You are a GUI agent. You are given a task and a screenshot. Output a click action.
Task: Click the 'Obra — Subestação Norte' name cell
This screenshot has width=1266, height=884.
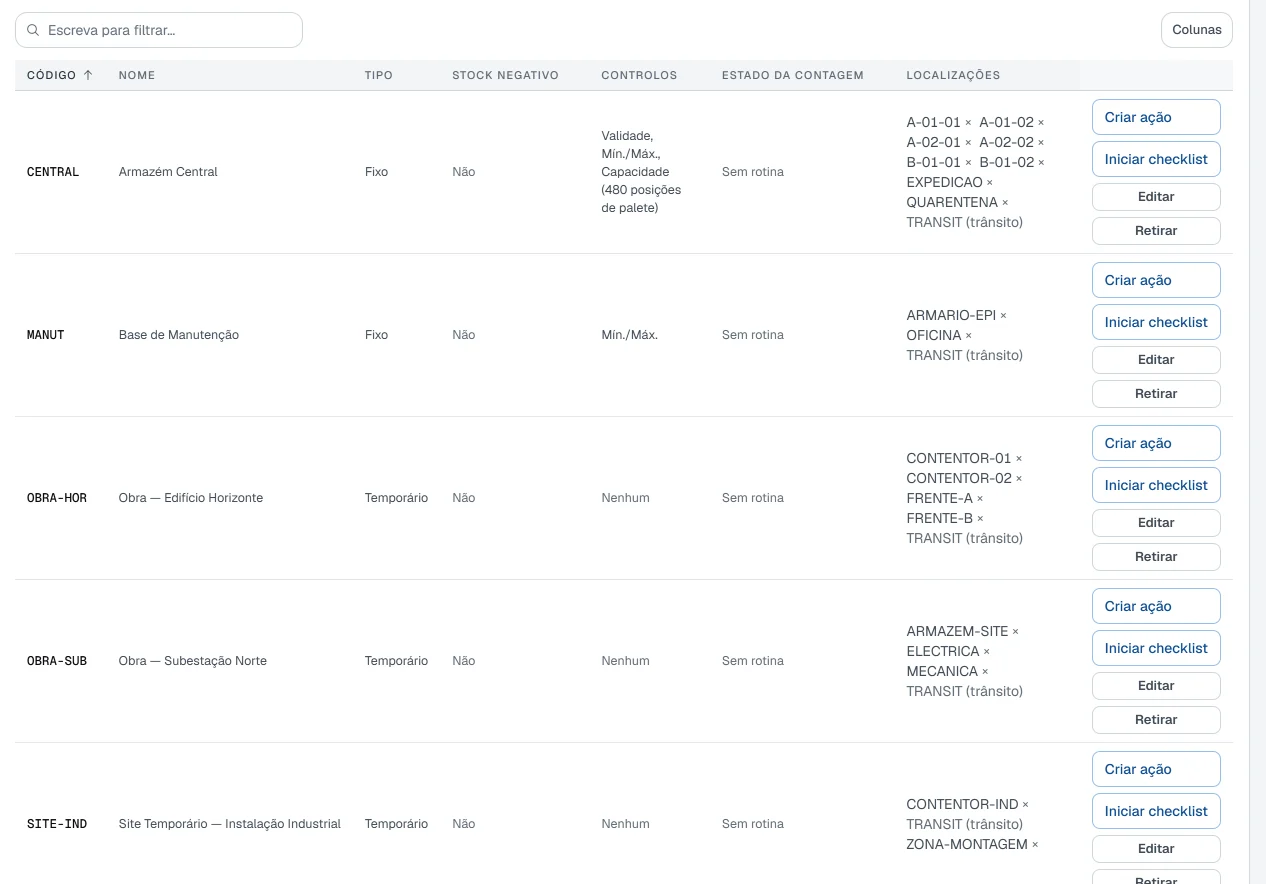193,661
